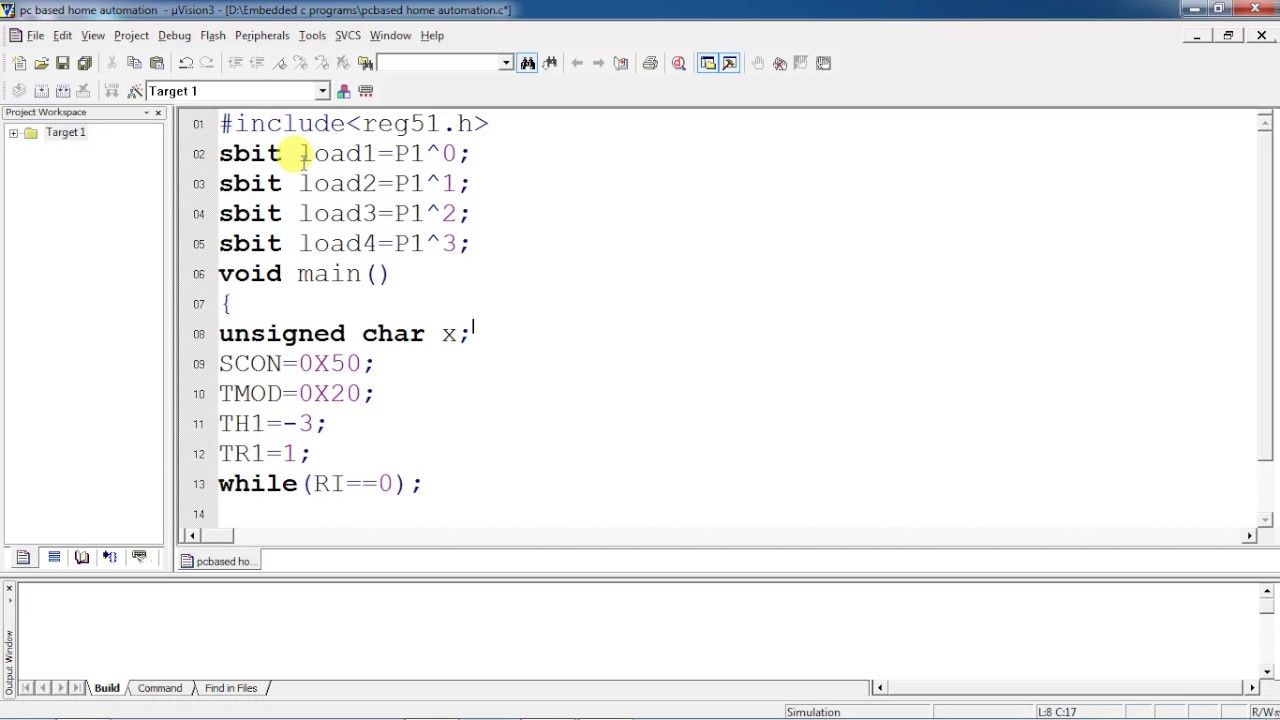Close the Output Window panel
The width and height of the screenshot is (1280, 720).
(x=9, y=588)
